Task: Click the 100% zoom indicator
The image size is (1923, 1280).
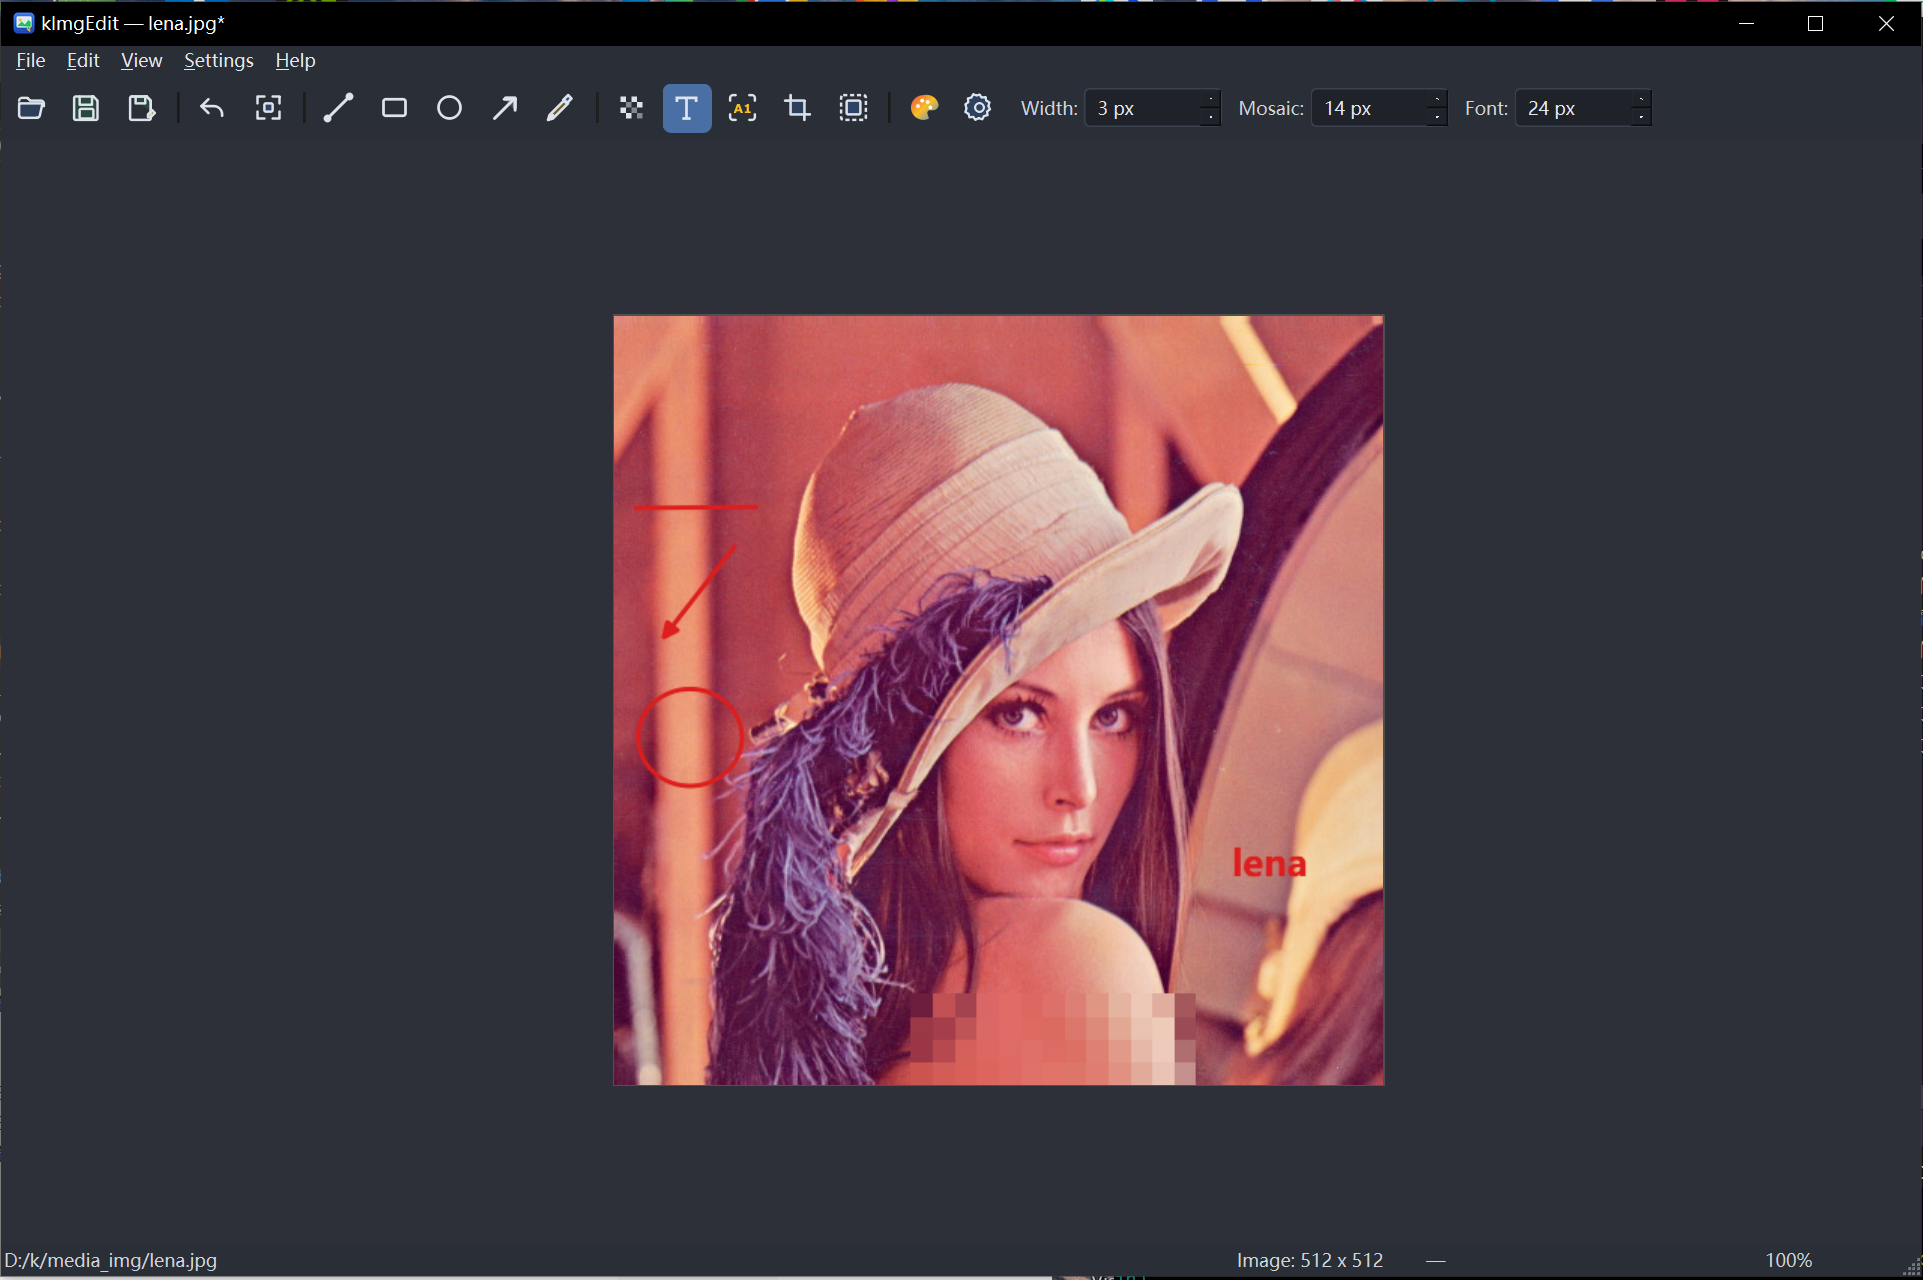Action: [x=1788, y=1260]
